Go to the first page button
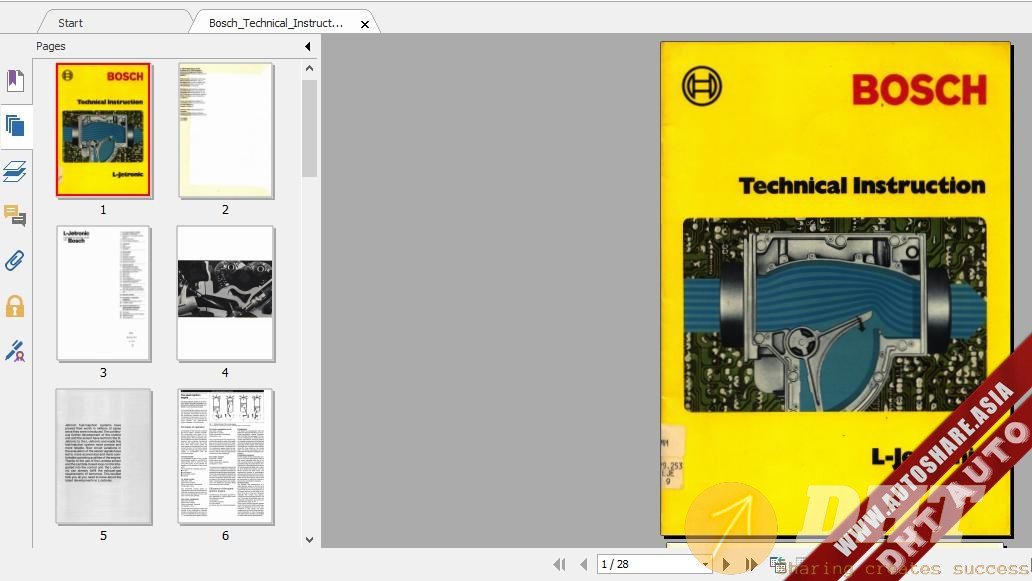Image resolution: width=1032 pixels, height=581 pixels. click(x=559, y=564)
